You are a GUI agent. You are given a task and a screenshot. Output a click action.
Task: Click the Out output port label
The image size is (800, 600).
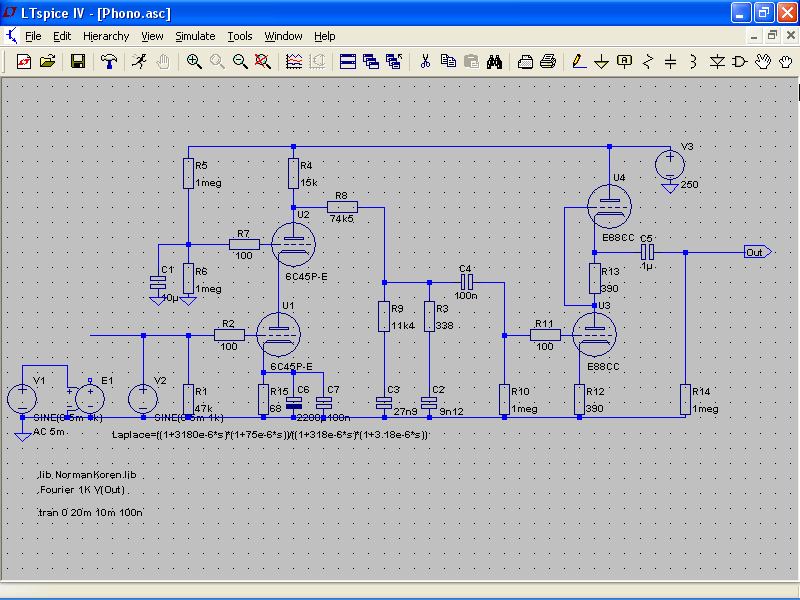coord(758,252)
